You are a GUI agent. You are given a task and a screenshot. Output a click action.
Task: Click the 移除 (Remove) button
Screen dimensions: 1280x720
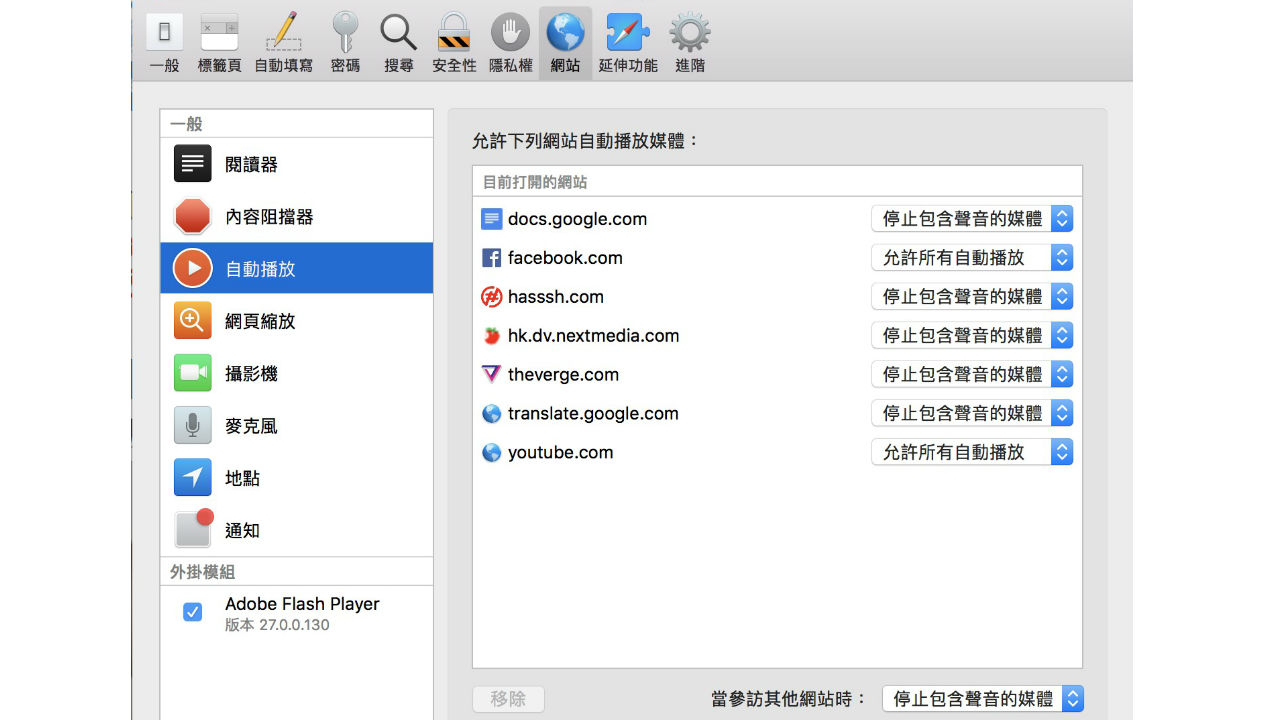tap(508, 699)
